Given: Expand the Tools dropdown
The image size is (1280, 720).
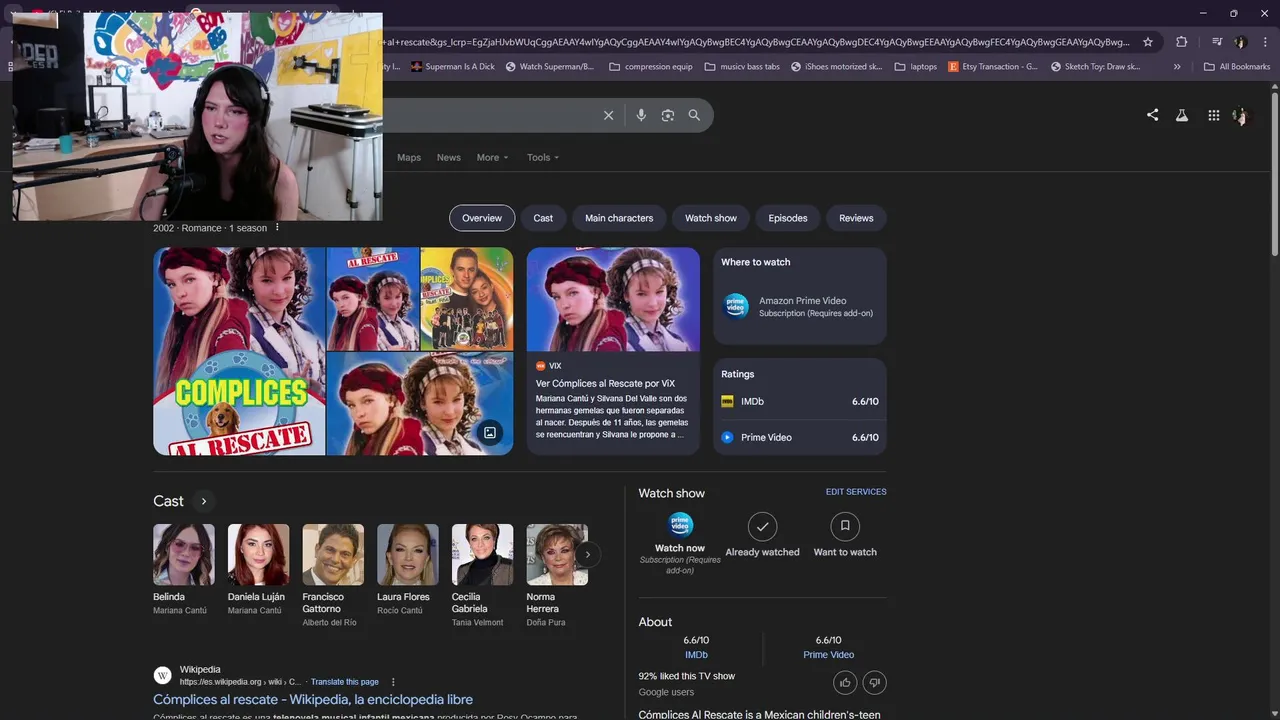Looking at the screenshot, I should (x=543, y=157).
